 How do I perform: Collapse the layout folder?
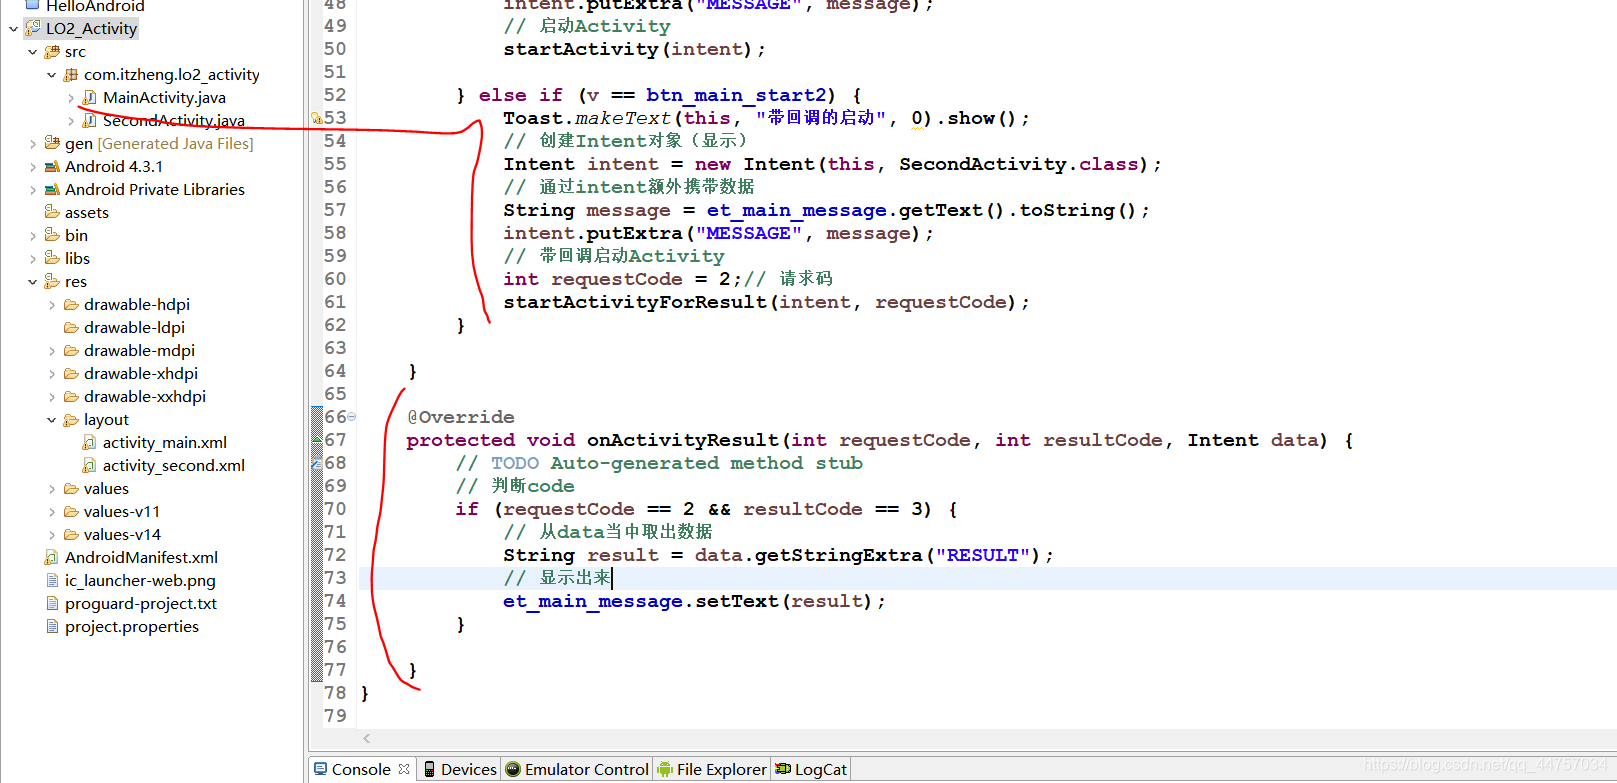(x=51, y=419)
